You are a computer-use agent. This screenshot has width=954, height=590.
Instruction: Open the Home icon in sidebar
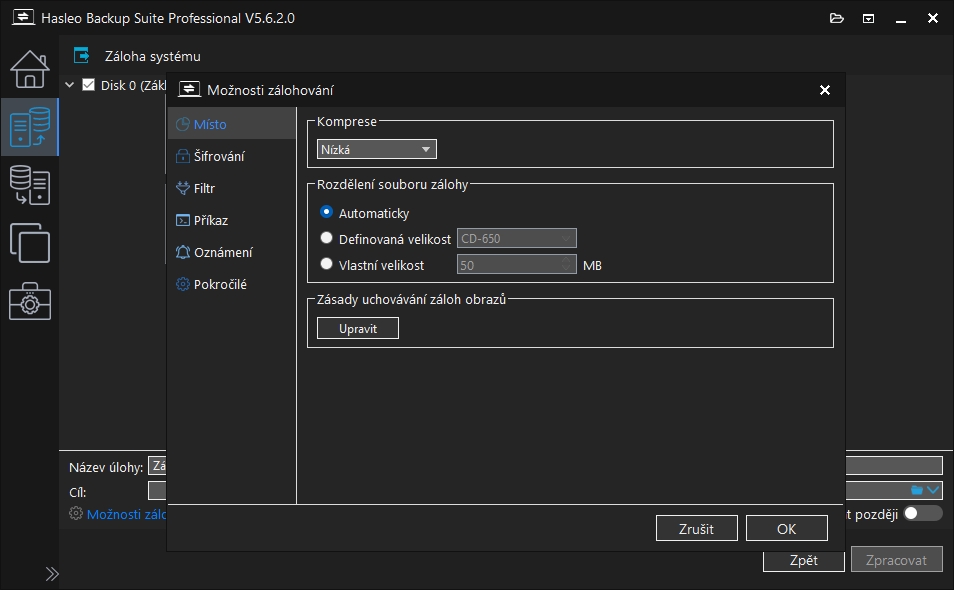point(29,69)
